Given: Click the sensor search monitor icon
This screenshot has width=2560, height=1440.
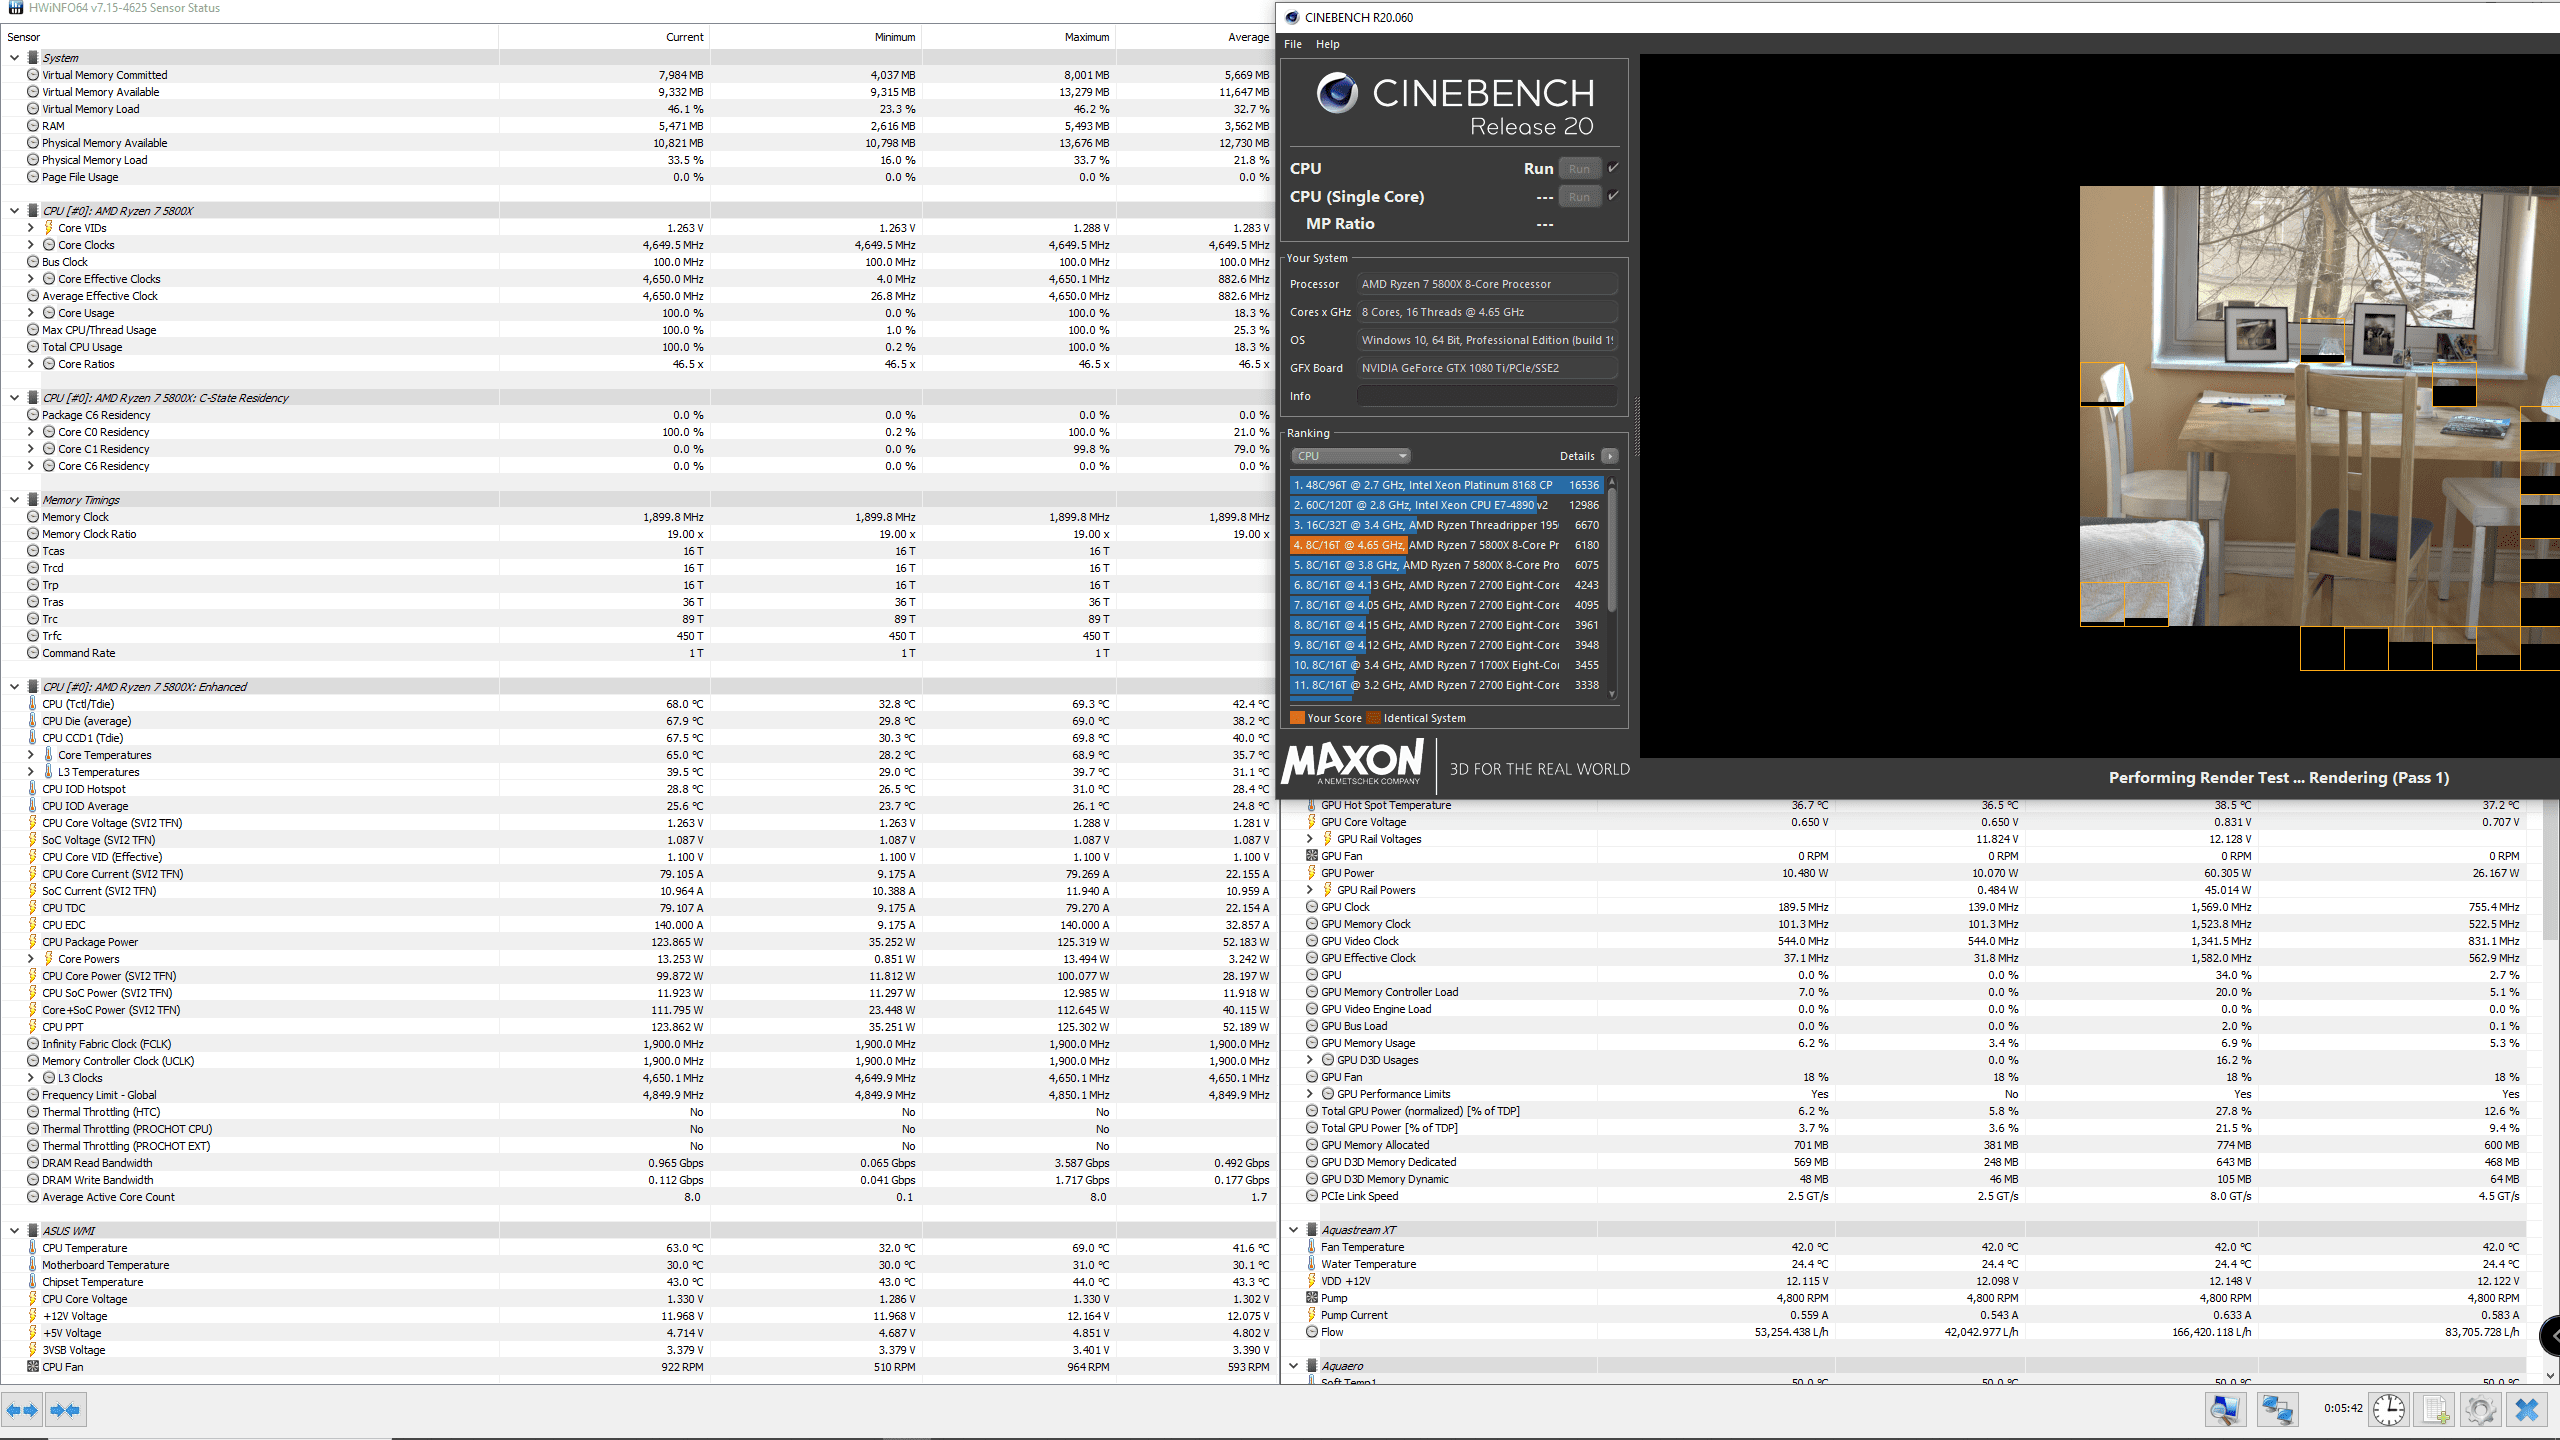Looking at the screenshot, I should (2225, 1410).
